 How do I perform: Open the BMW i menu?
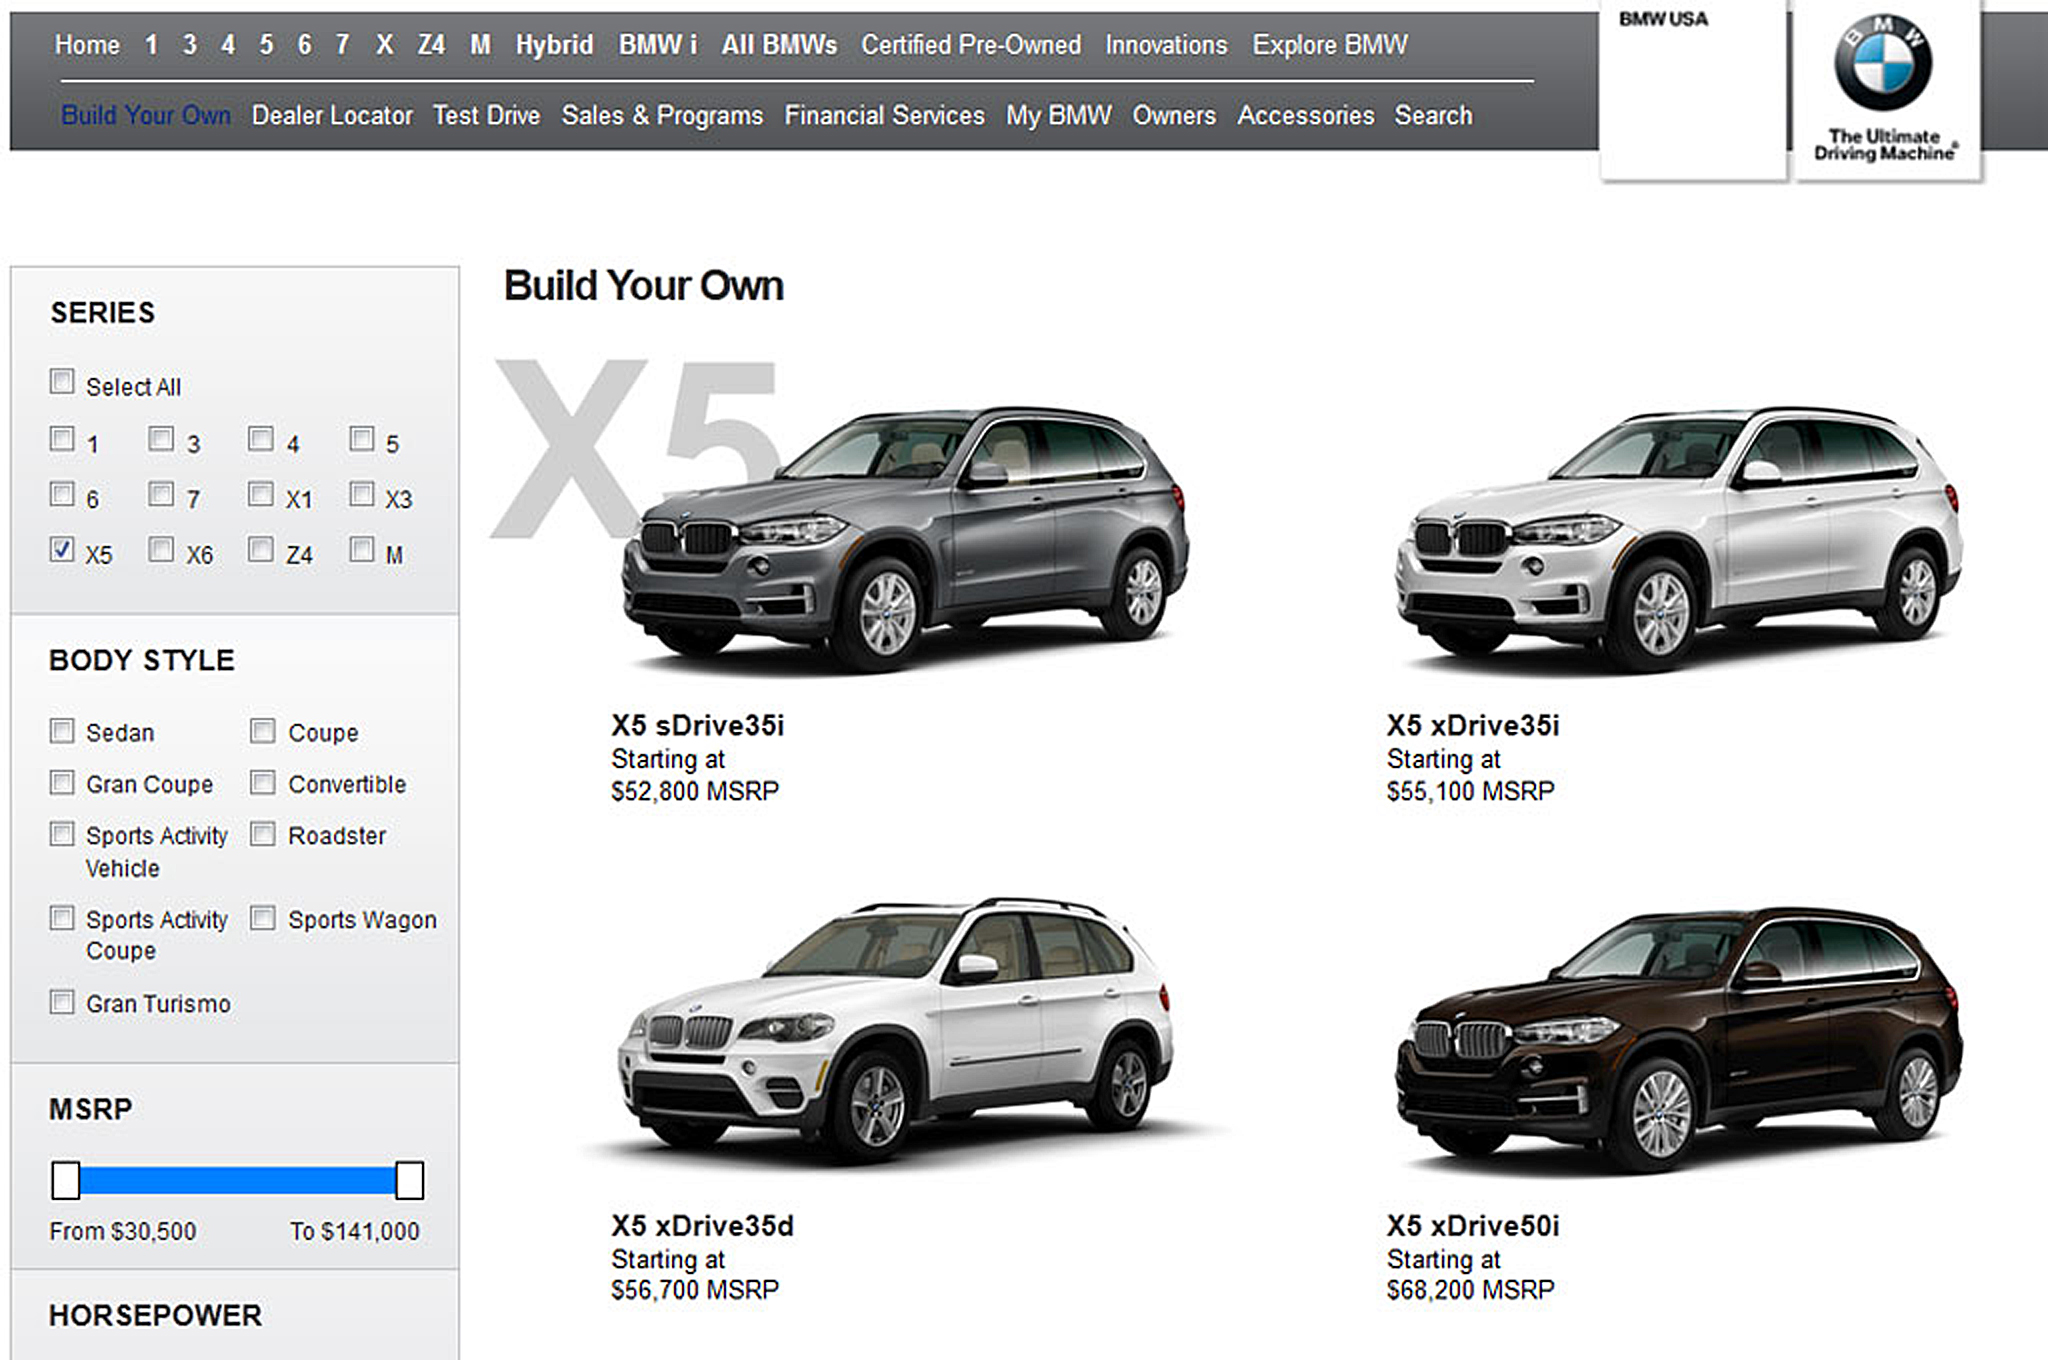pyautogui.click(x=657, y=45)
